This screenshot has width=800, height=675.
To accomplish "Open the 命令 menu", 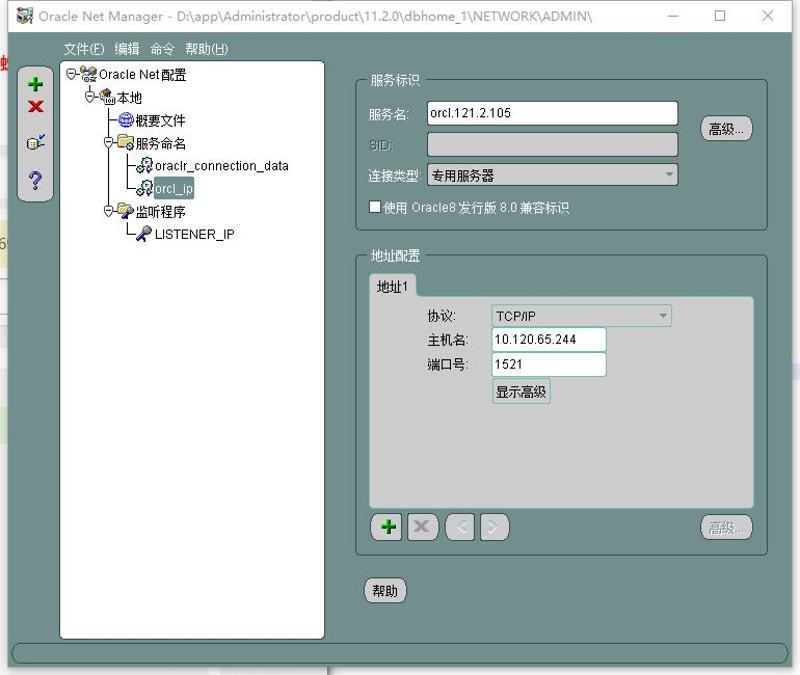I will click(162, 49).
